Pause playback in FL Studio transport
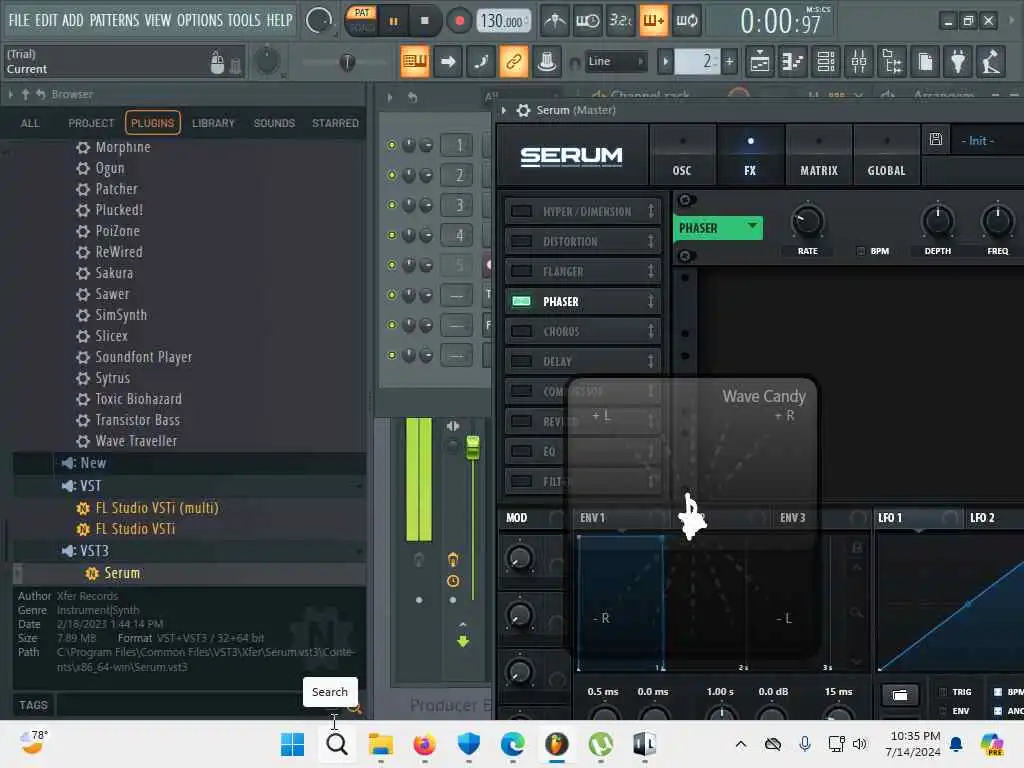1024x768 pixels. pos(393,21)
